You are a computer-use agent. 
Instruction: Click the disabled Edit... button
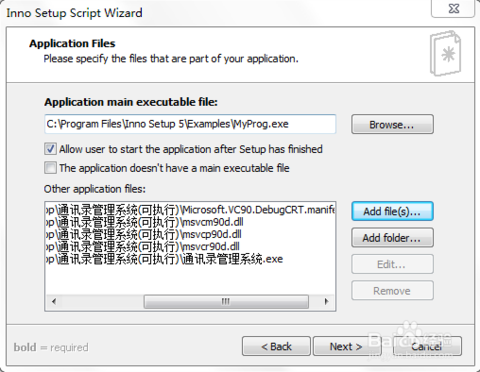pos(392,264)
